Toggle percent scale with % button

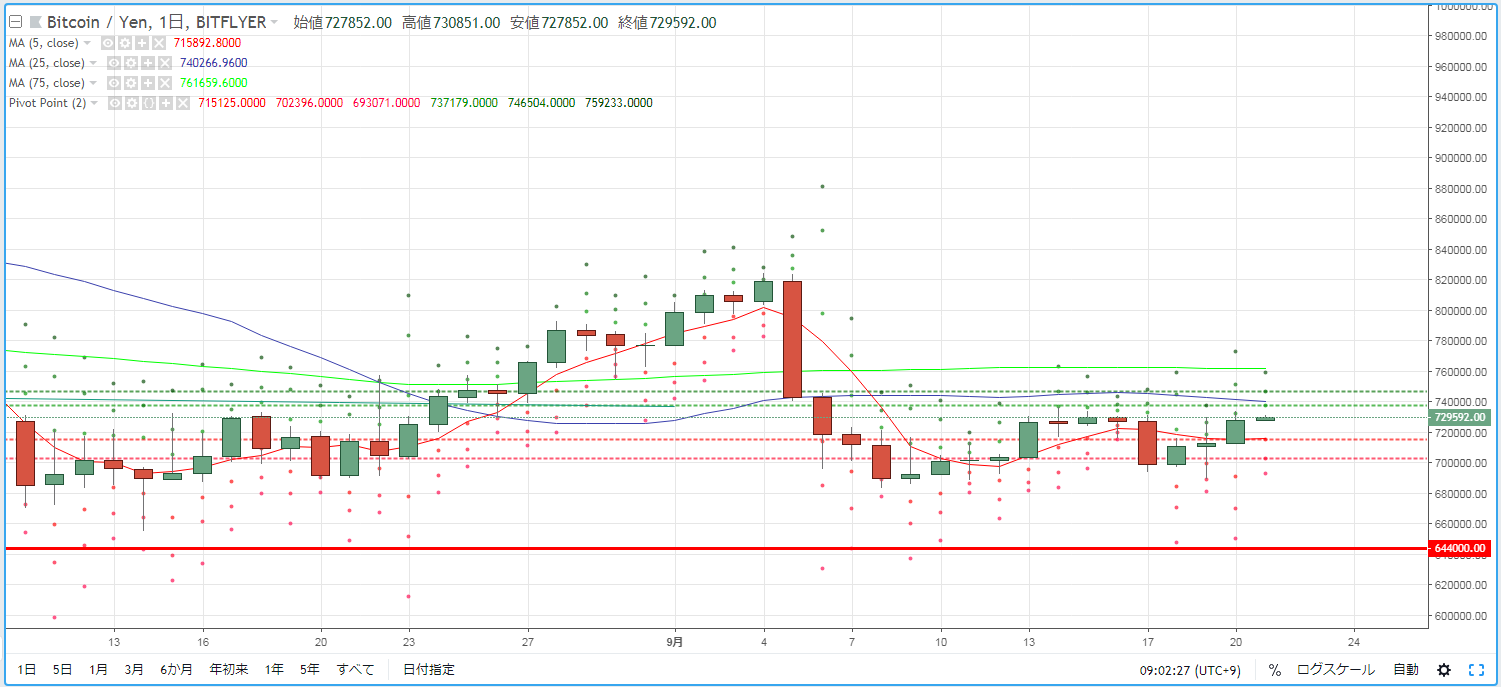(x=1275, y=670)
